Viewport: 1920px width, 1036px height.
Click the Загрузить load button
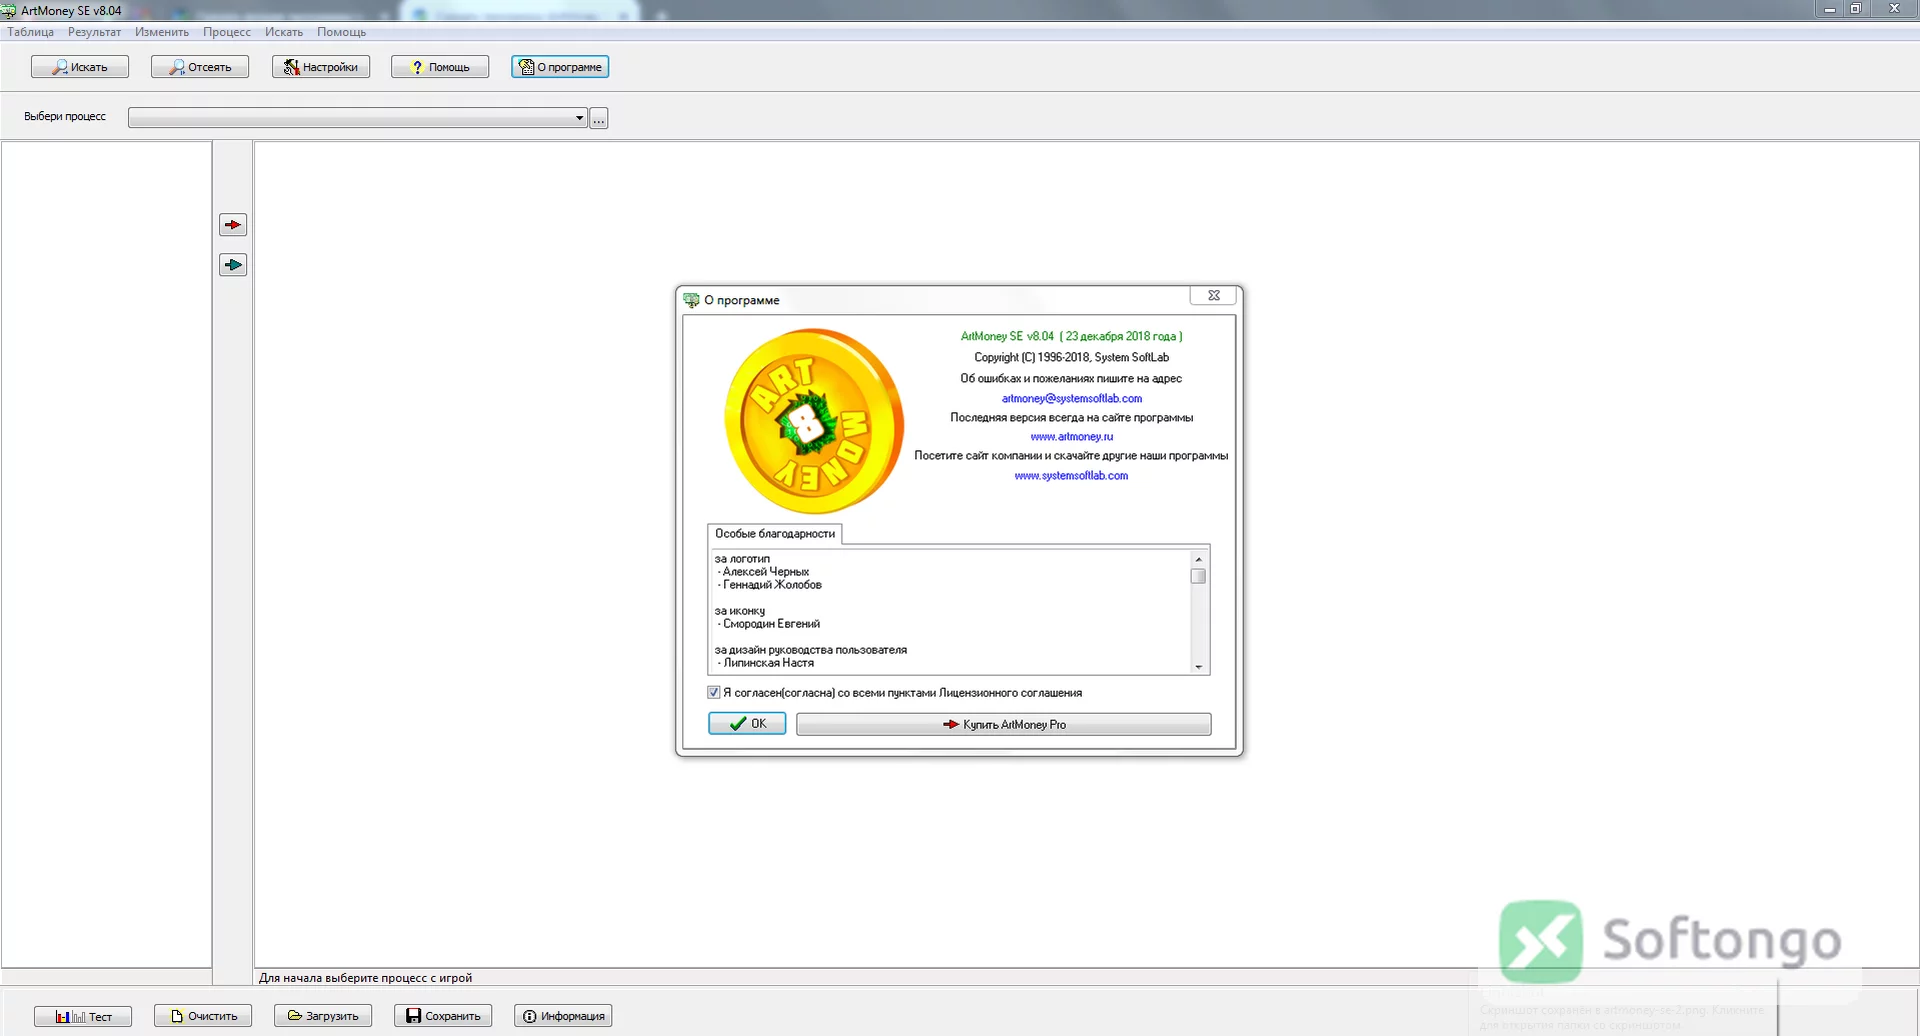click(x=323, y=1016)
